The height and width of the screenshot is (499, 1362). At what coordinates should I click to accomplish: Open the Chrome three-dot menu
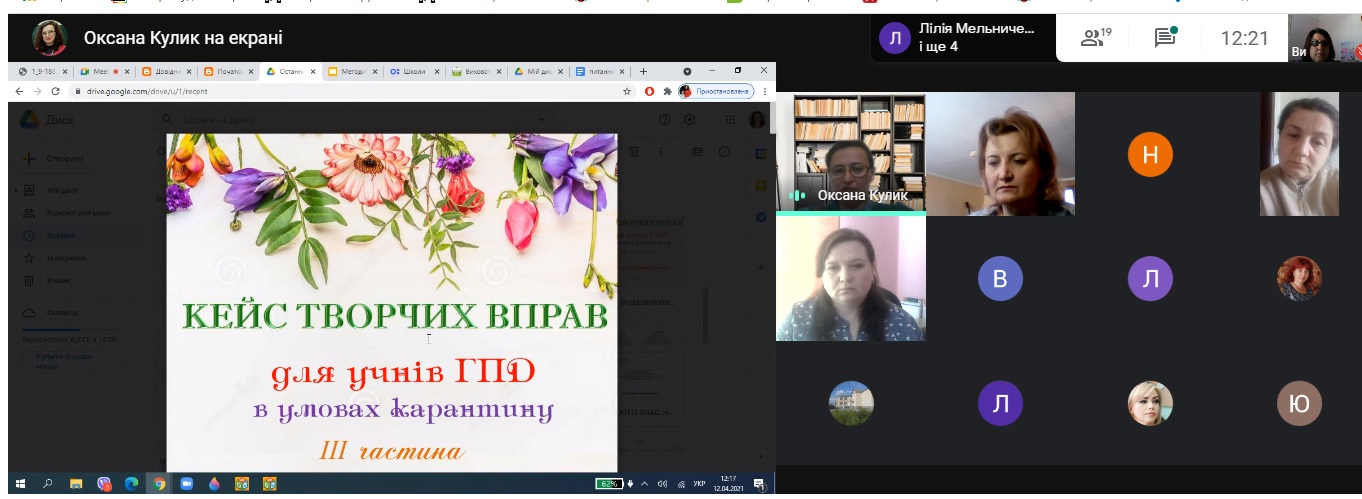764,91
